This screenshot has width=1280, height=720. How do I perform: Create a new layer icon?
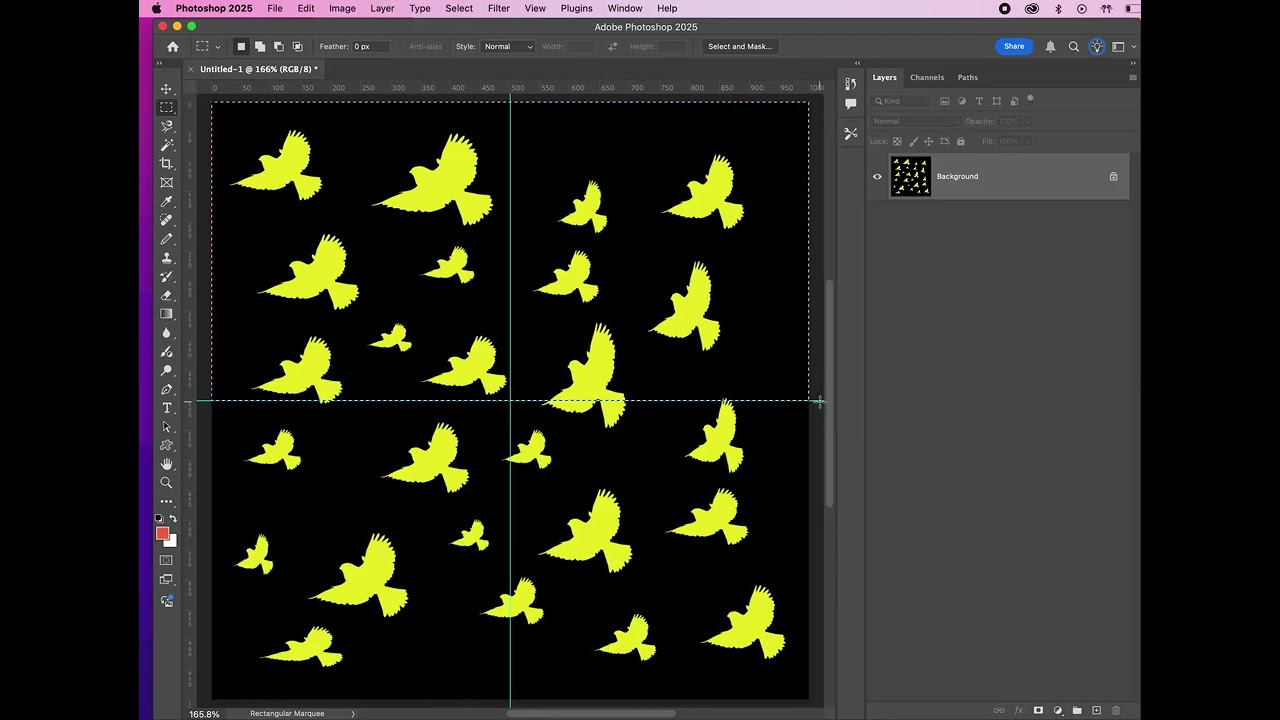(1096, 710)
